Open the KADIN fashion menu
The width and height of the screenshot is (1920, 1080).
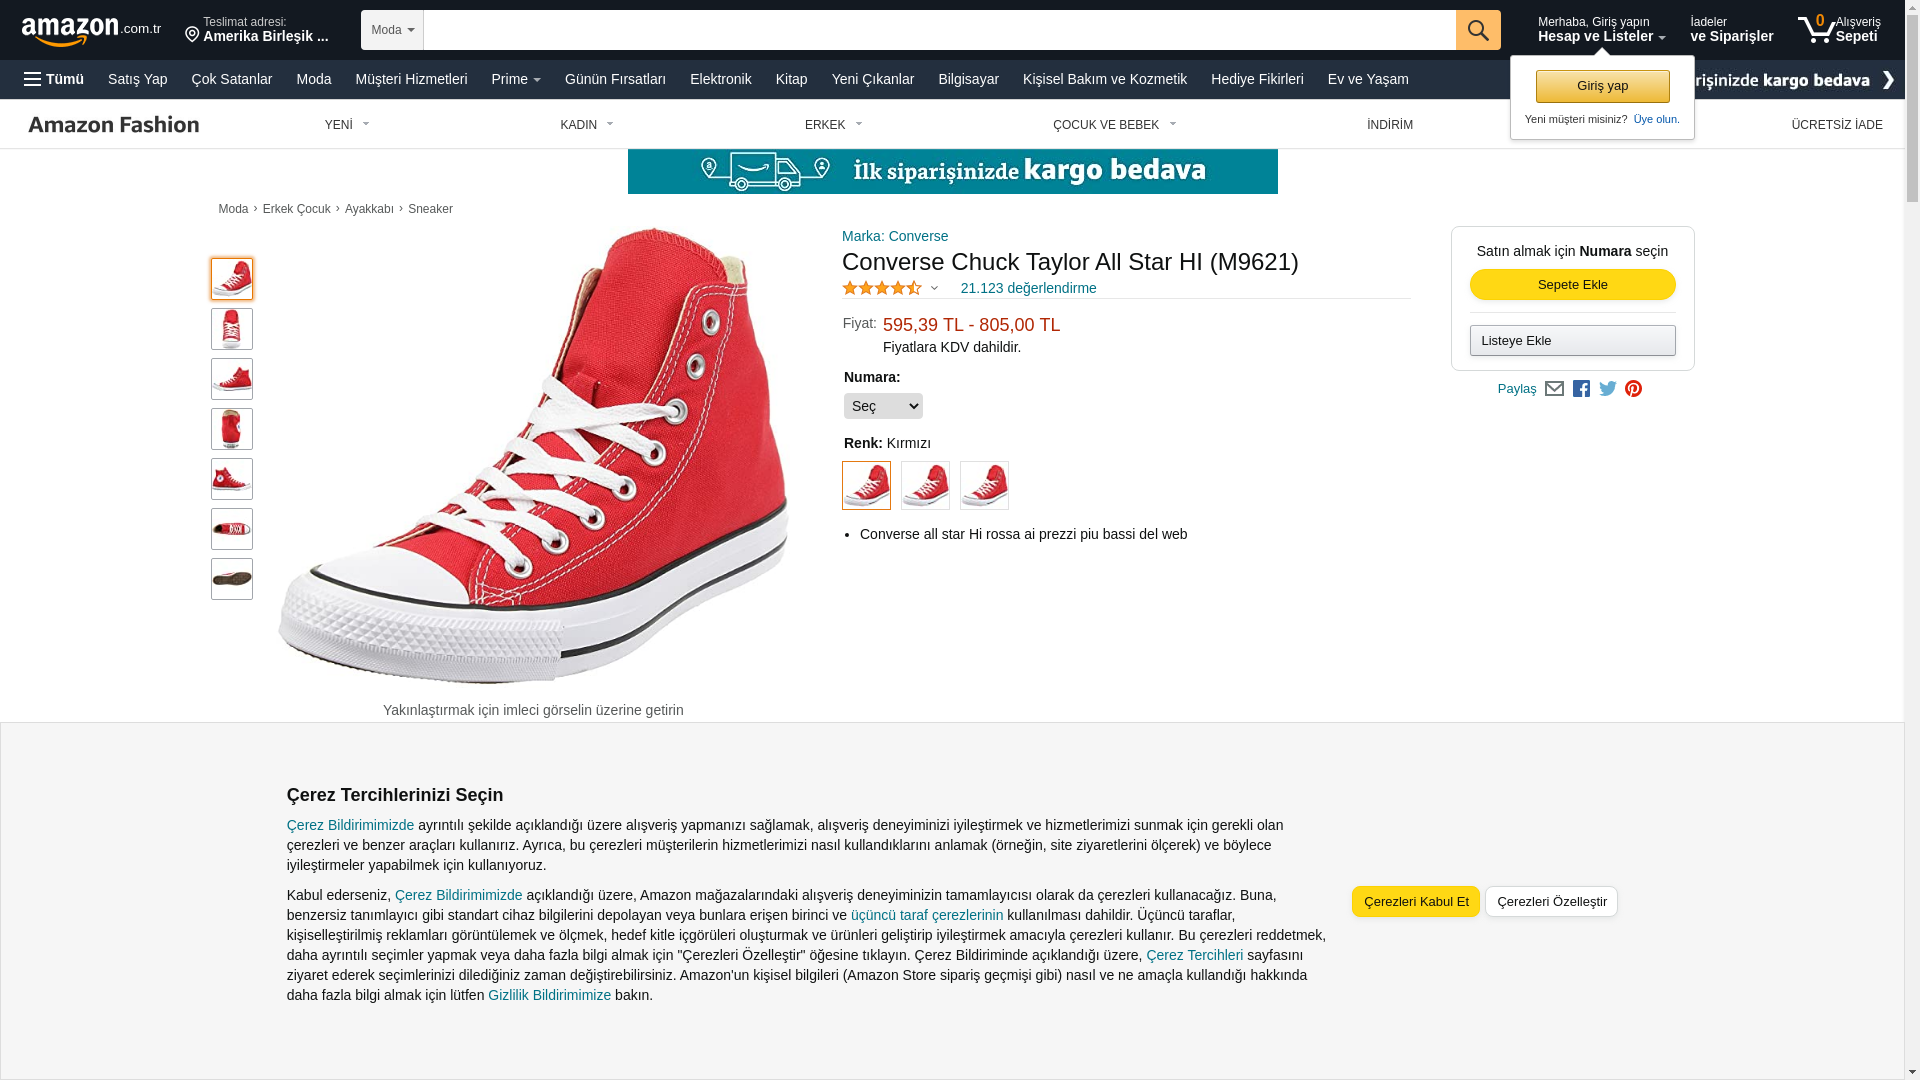[587, 125]
